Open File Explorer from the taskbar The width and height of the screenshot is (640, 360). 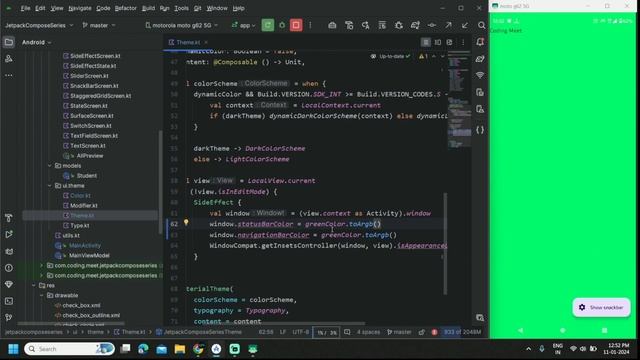[180, 349]
